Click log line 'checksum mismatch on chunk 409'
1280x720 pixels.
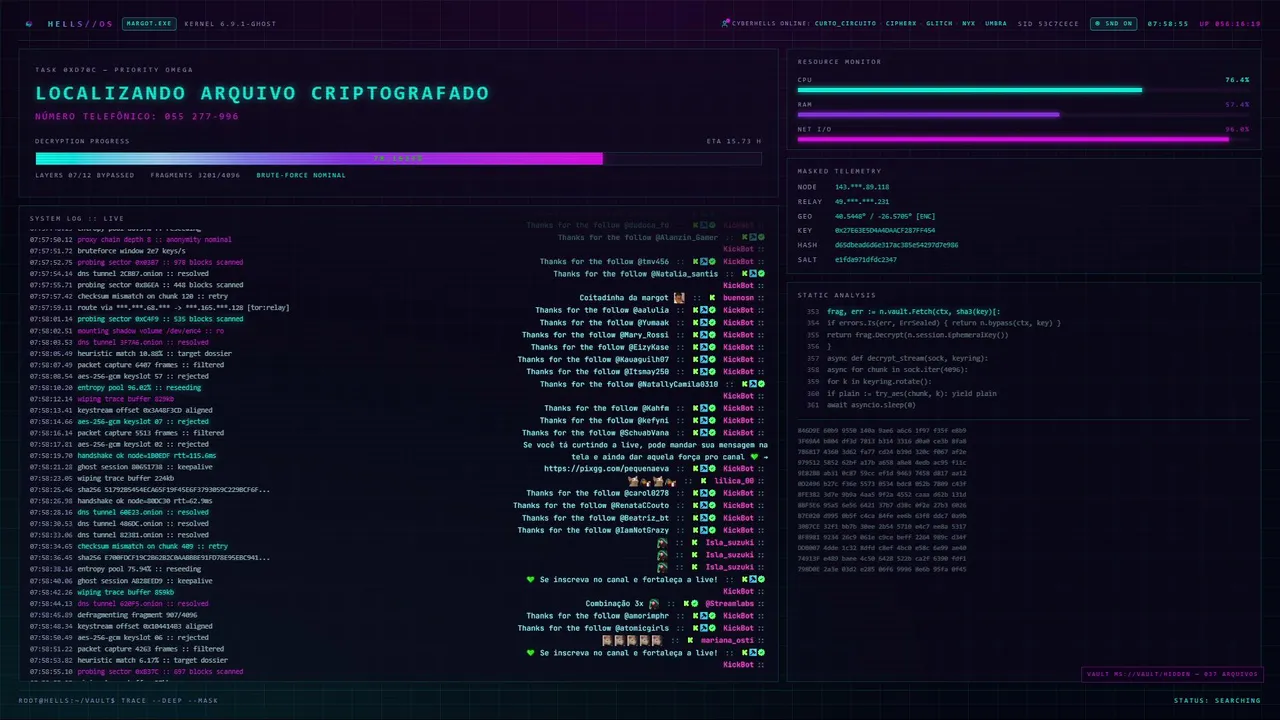point(129,547)
